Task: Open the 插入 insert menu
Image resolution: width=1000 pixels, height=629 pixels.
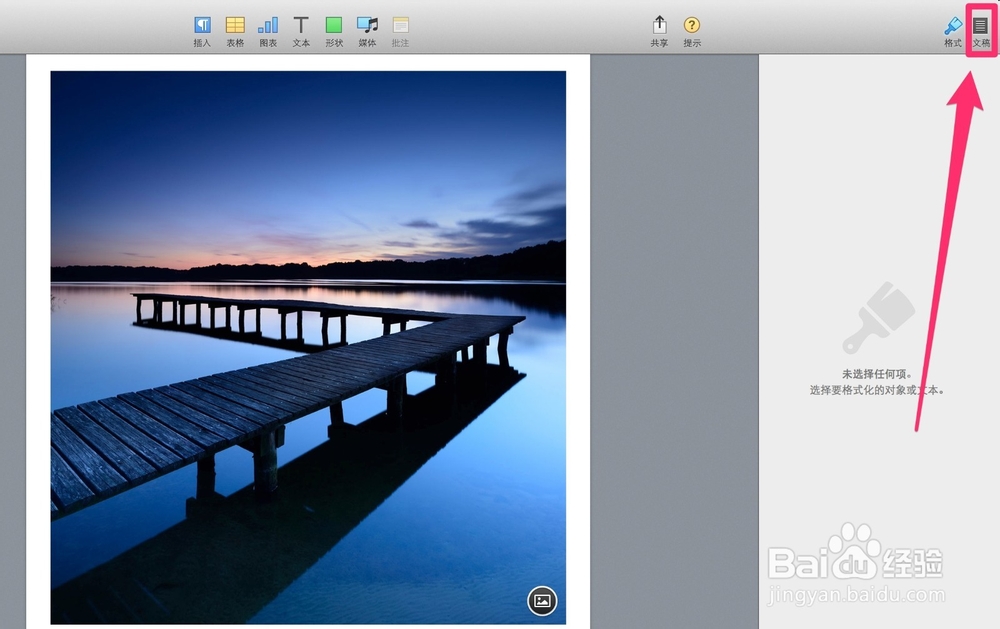Action: click(x=202, y=31)
